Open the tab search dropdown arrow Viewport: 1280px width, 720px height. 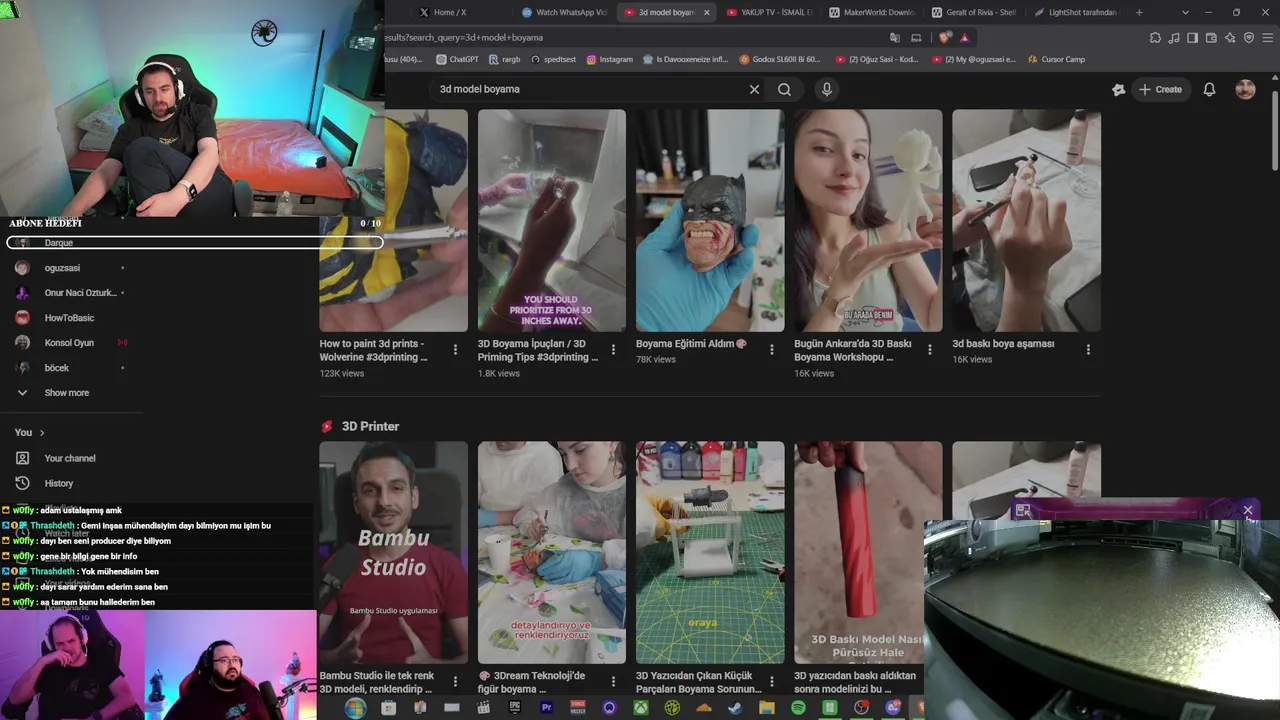click(1185, 13)
